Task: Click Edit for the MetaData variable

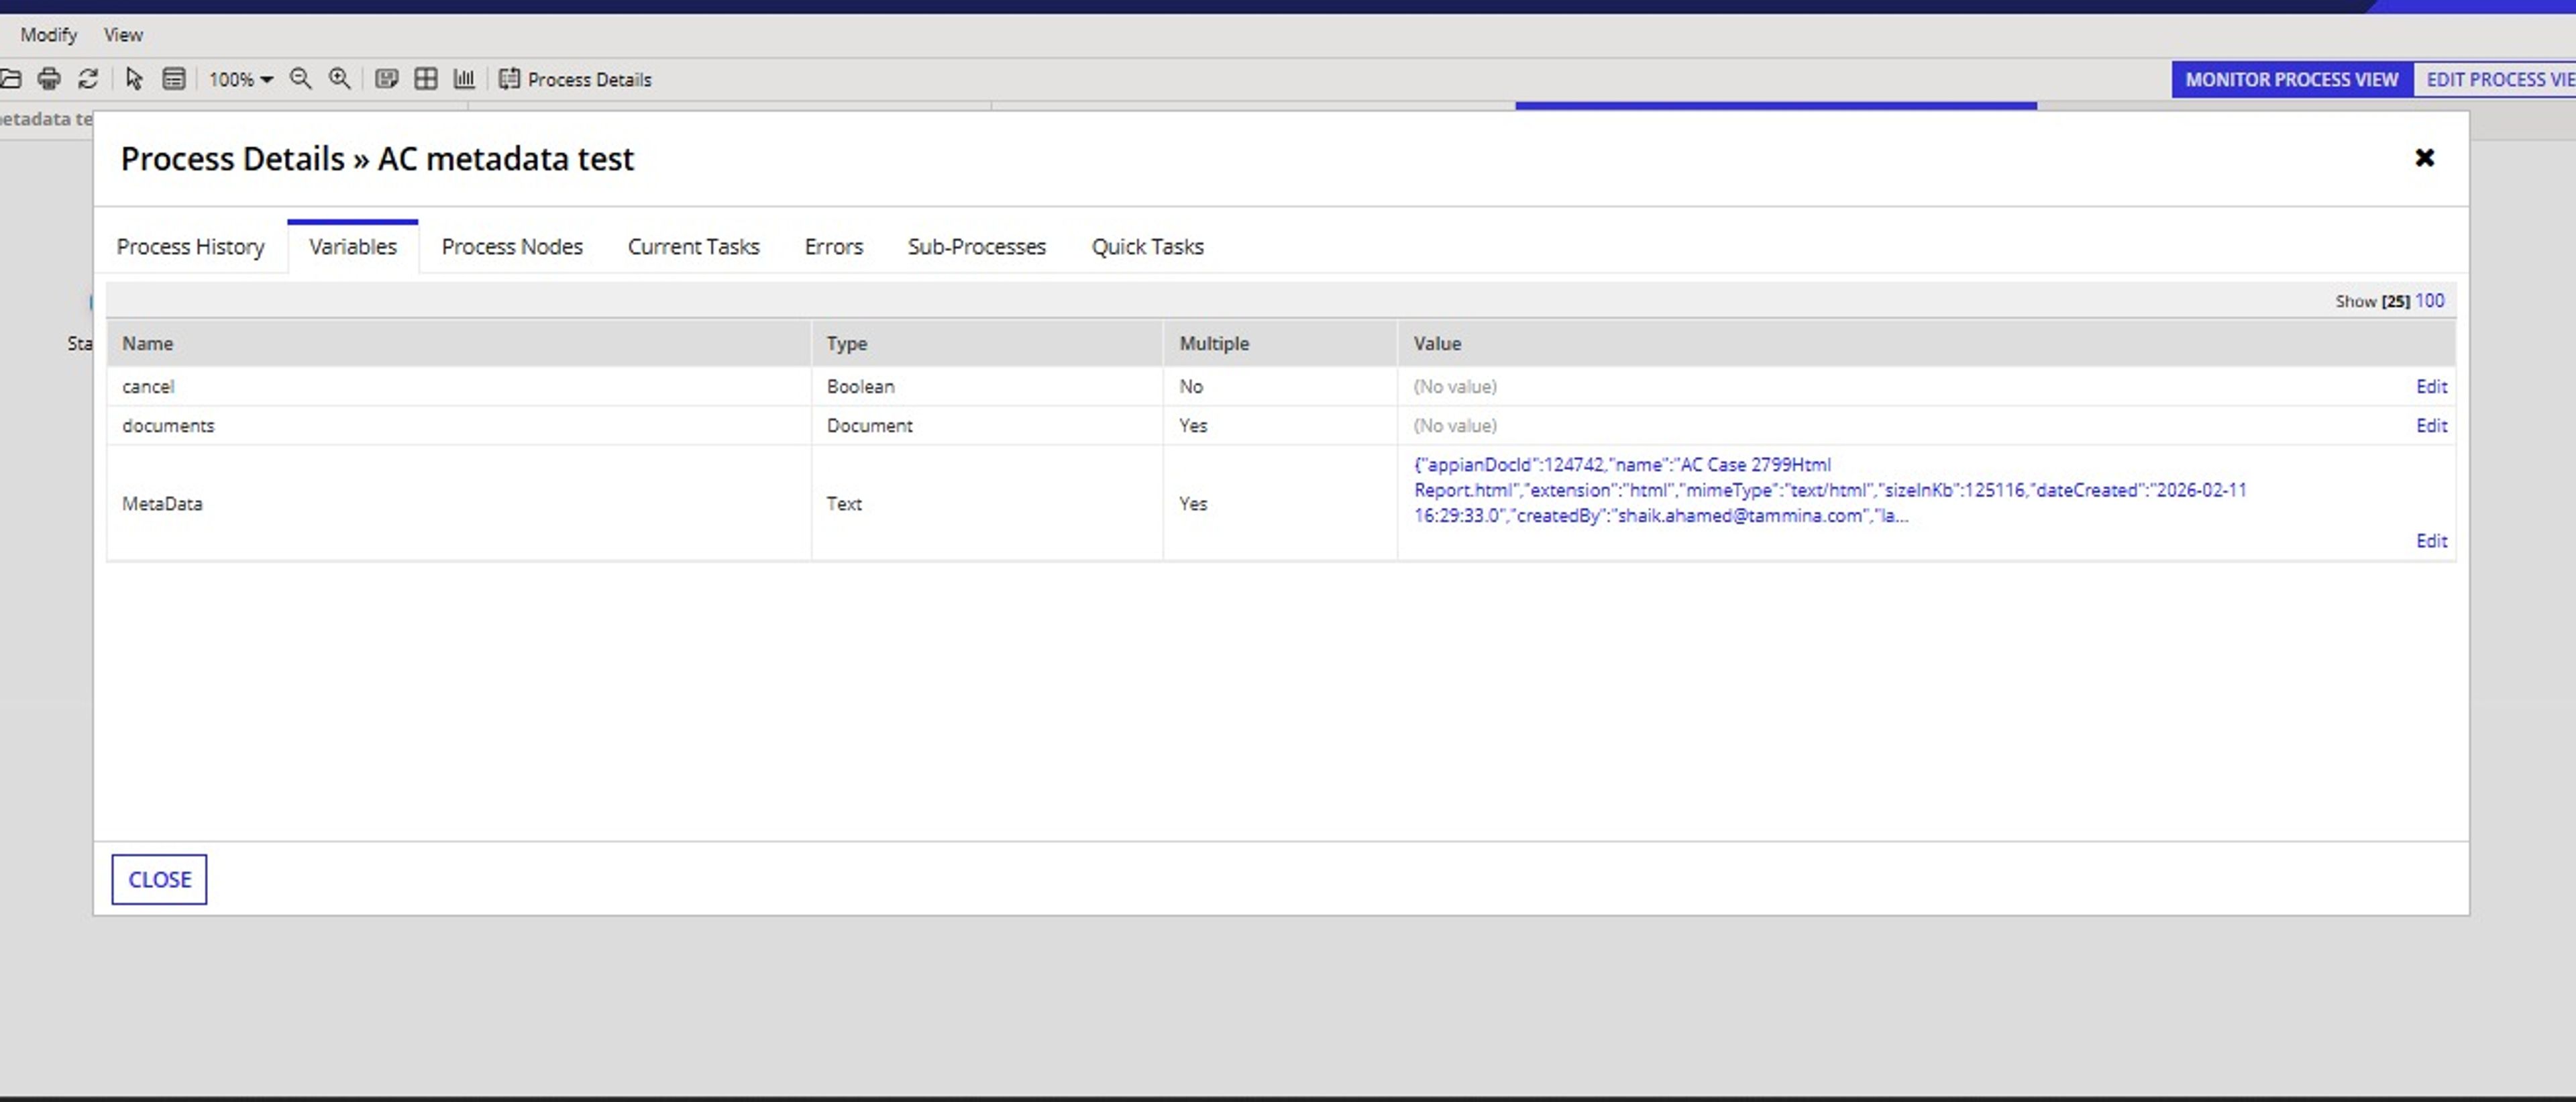Action: tap(2431, 541)
